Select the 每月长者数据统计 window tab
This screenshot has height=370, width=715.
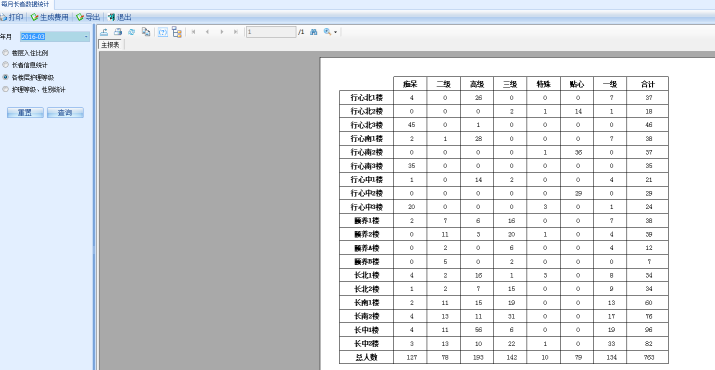26,4
